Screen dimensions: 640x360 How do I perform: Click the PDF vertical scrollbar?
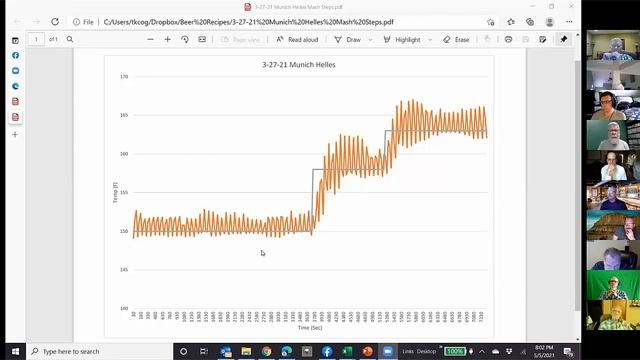click(577, 186)
